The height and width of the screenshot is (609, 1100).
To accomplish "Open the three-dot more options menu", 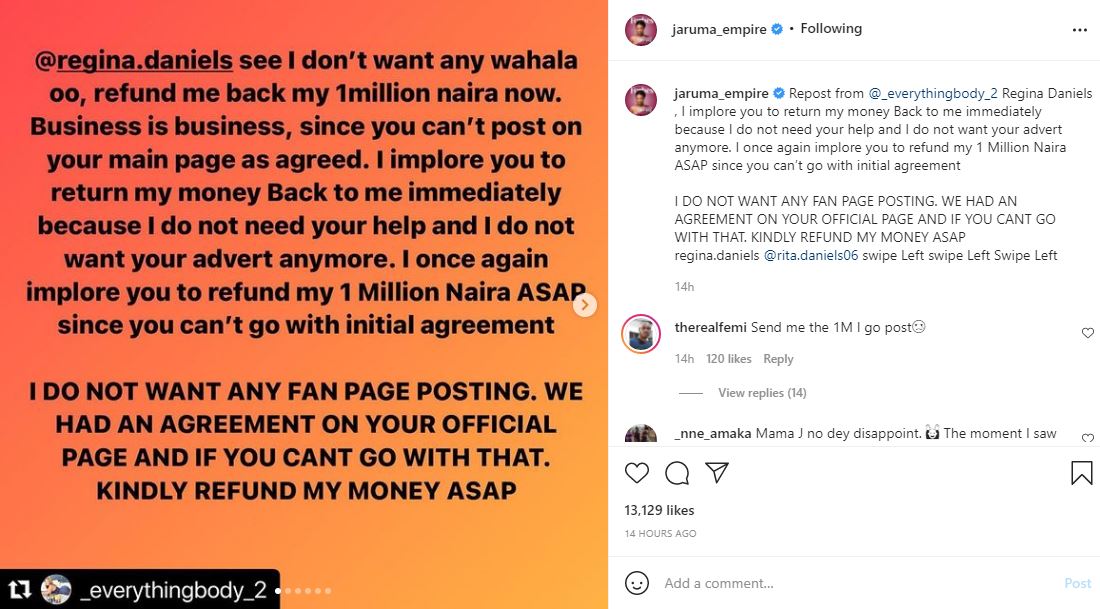I will [x=1079, y=30].
